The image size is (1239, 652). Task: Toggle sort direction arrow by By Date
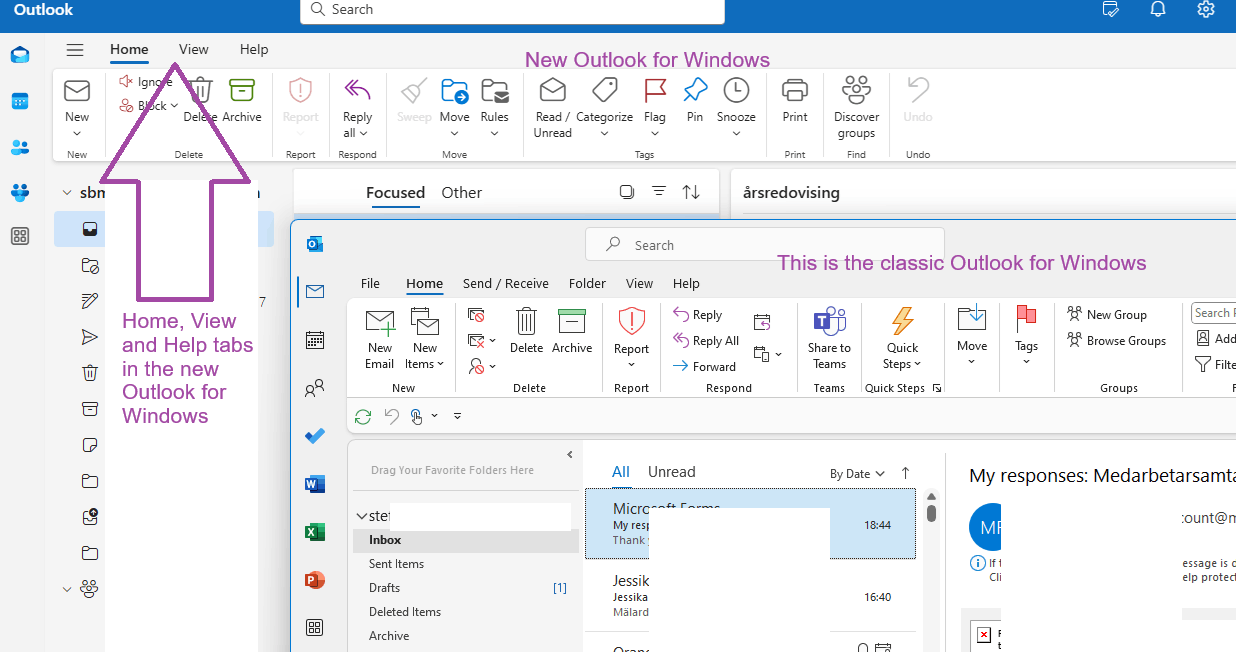click(906, 473)
